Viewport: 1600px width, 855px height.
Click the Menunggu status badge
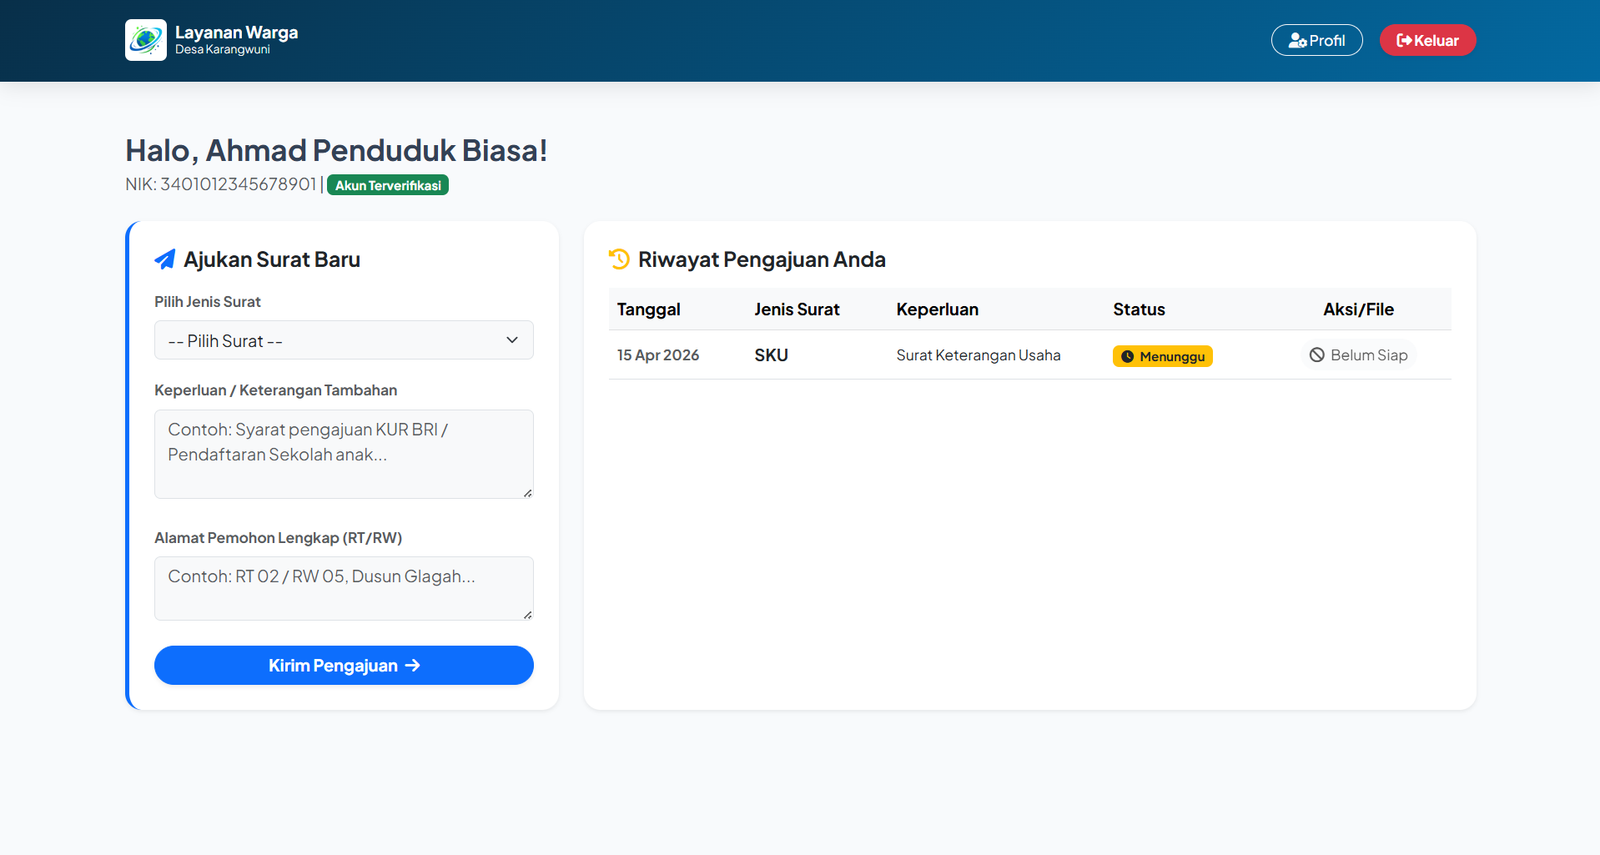pos(1163,357)
